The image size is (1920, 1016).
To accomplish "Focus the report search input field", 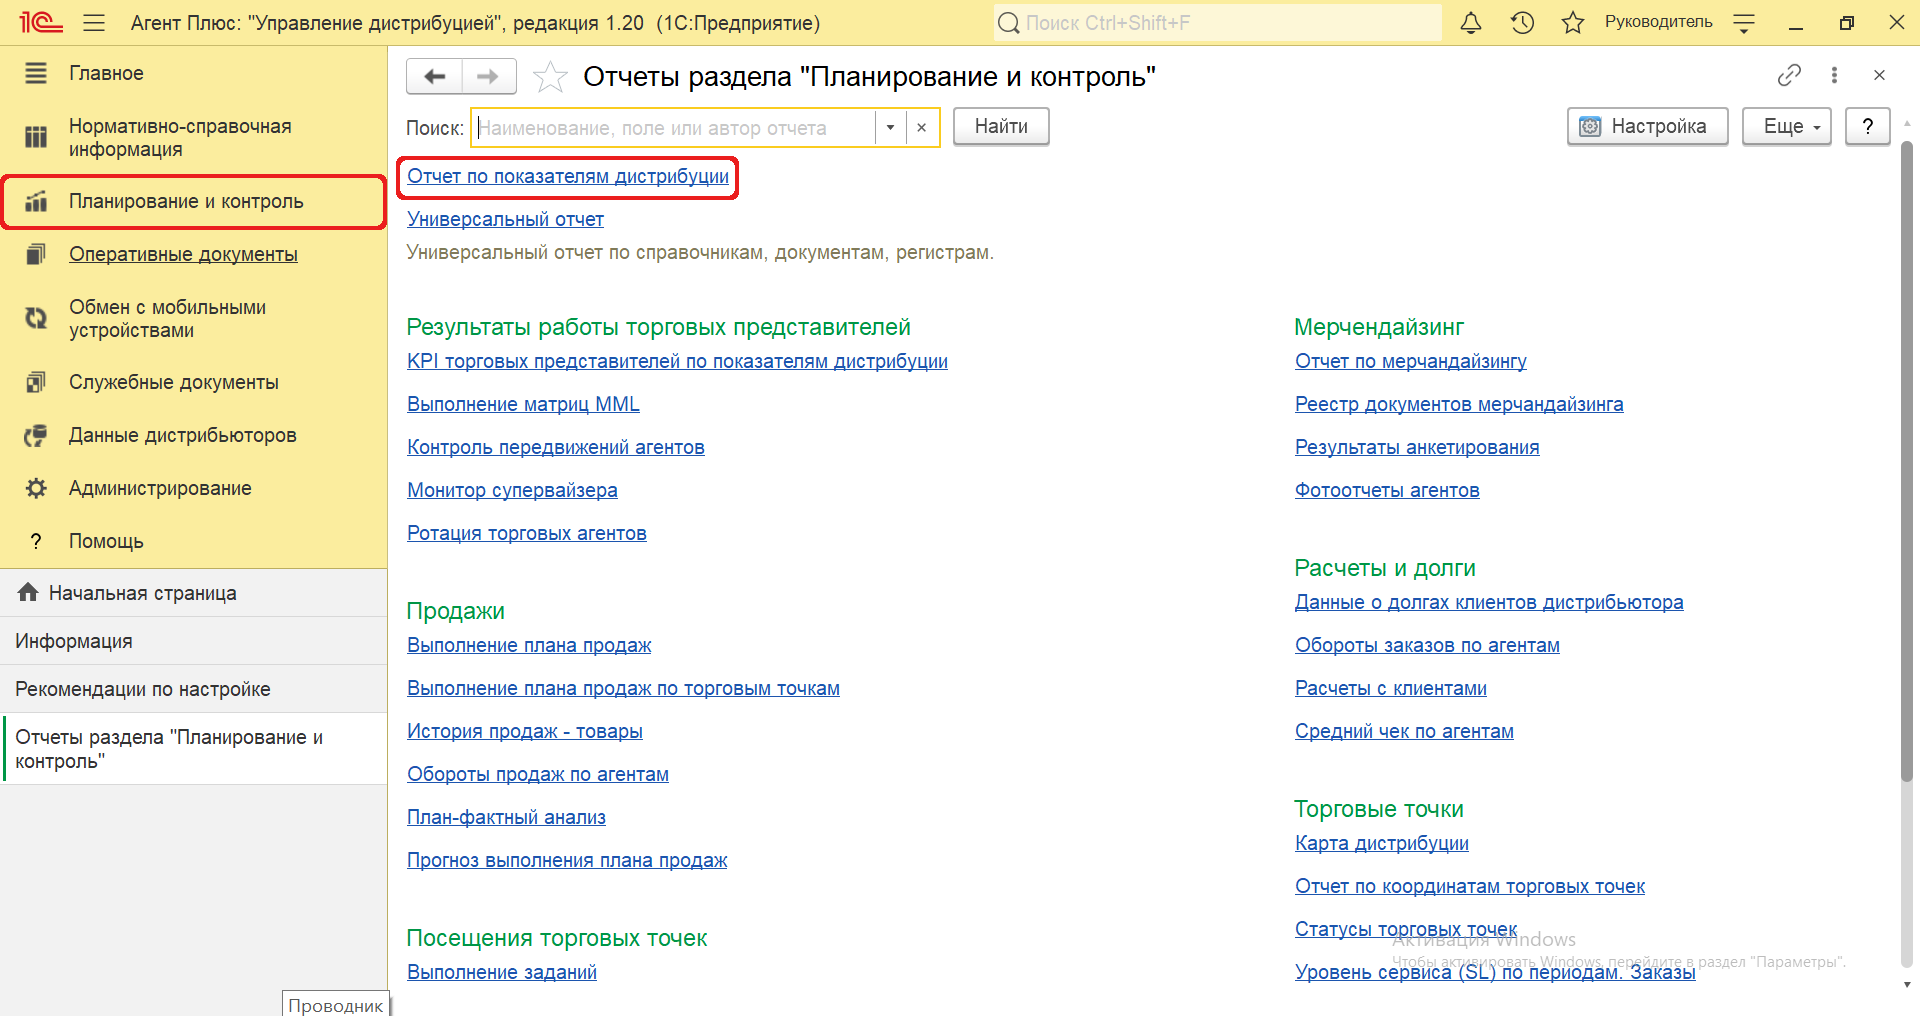I will coord(674,128).
